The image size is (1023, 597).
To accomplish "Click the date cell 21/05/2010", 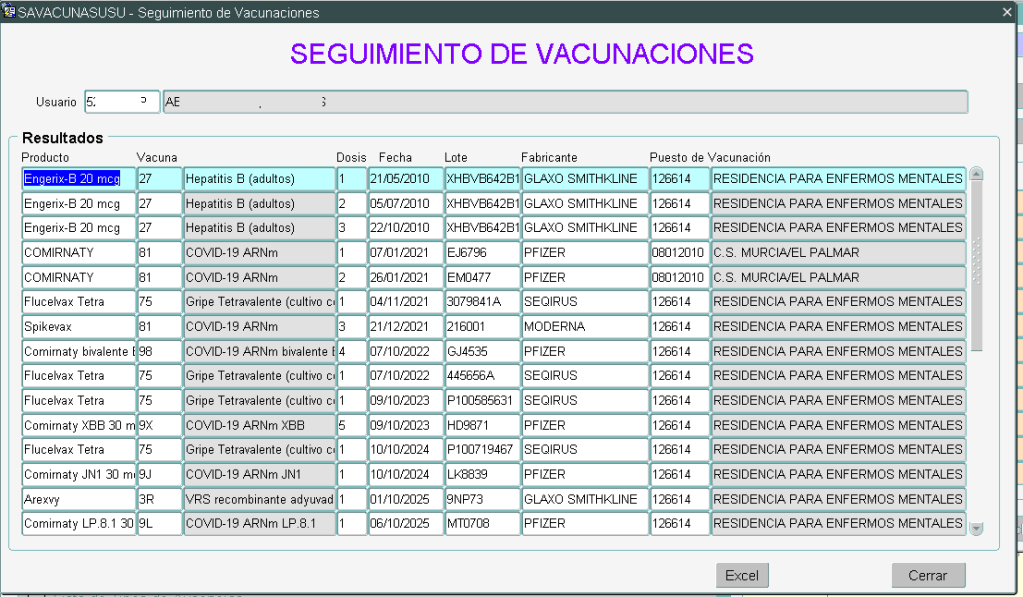I will pos(405,179).
